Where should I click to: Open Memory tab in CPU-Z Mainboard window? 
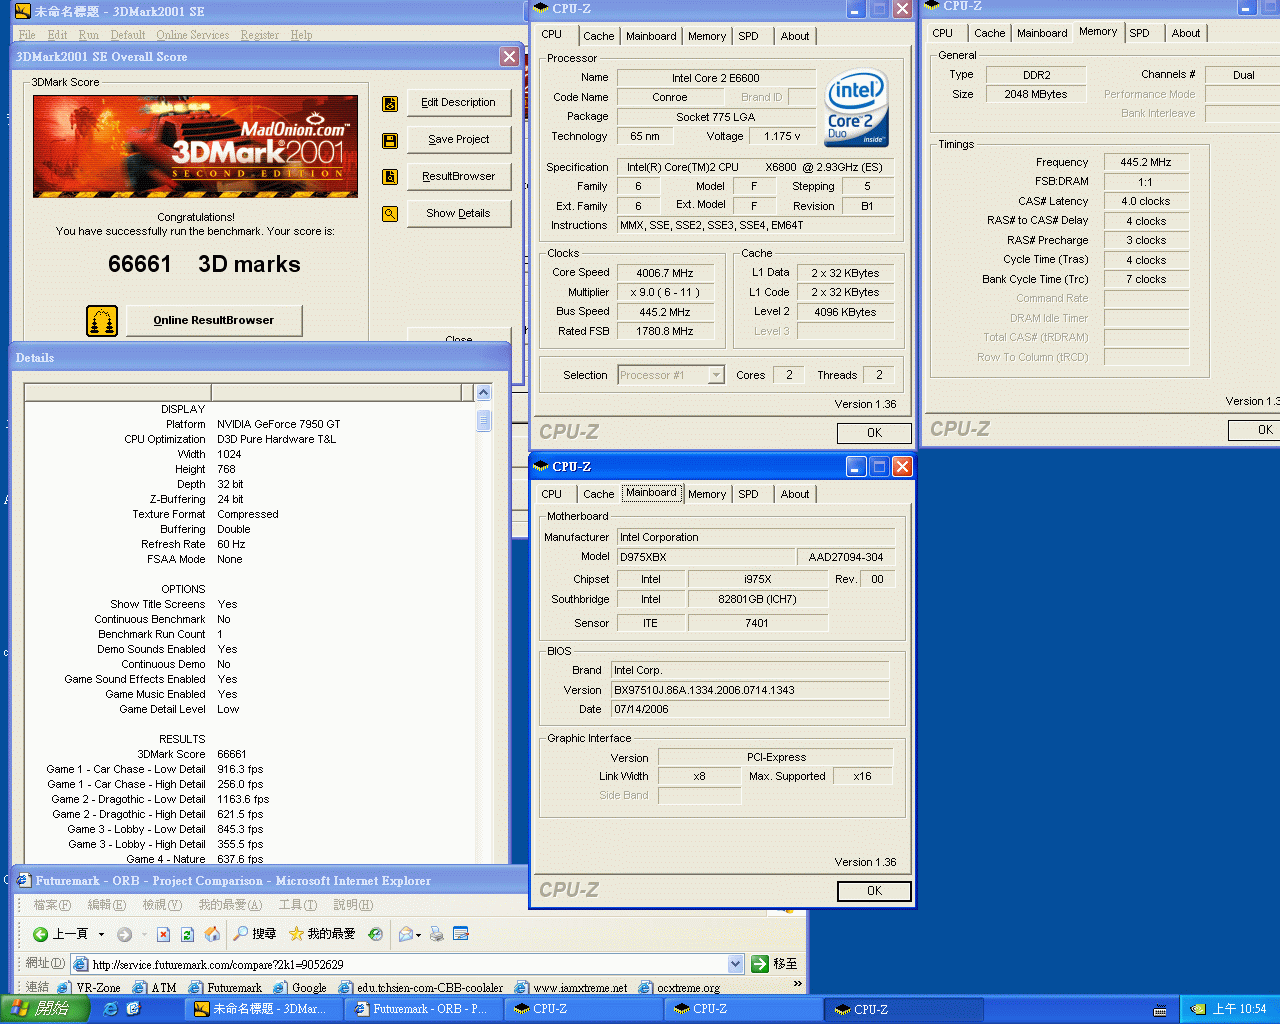click(706, 494)
